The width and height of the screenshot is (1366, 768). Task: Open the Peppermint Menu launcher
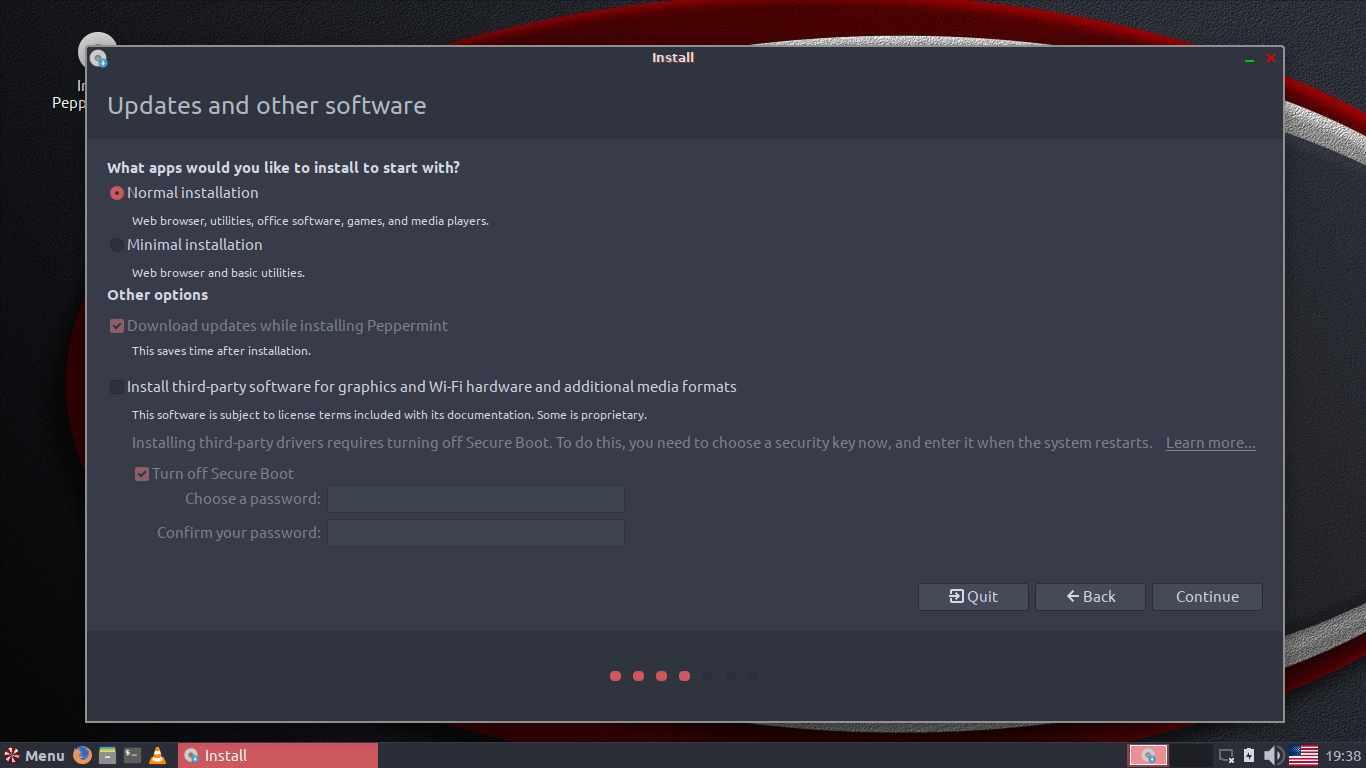[x=34, y=755]
